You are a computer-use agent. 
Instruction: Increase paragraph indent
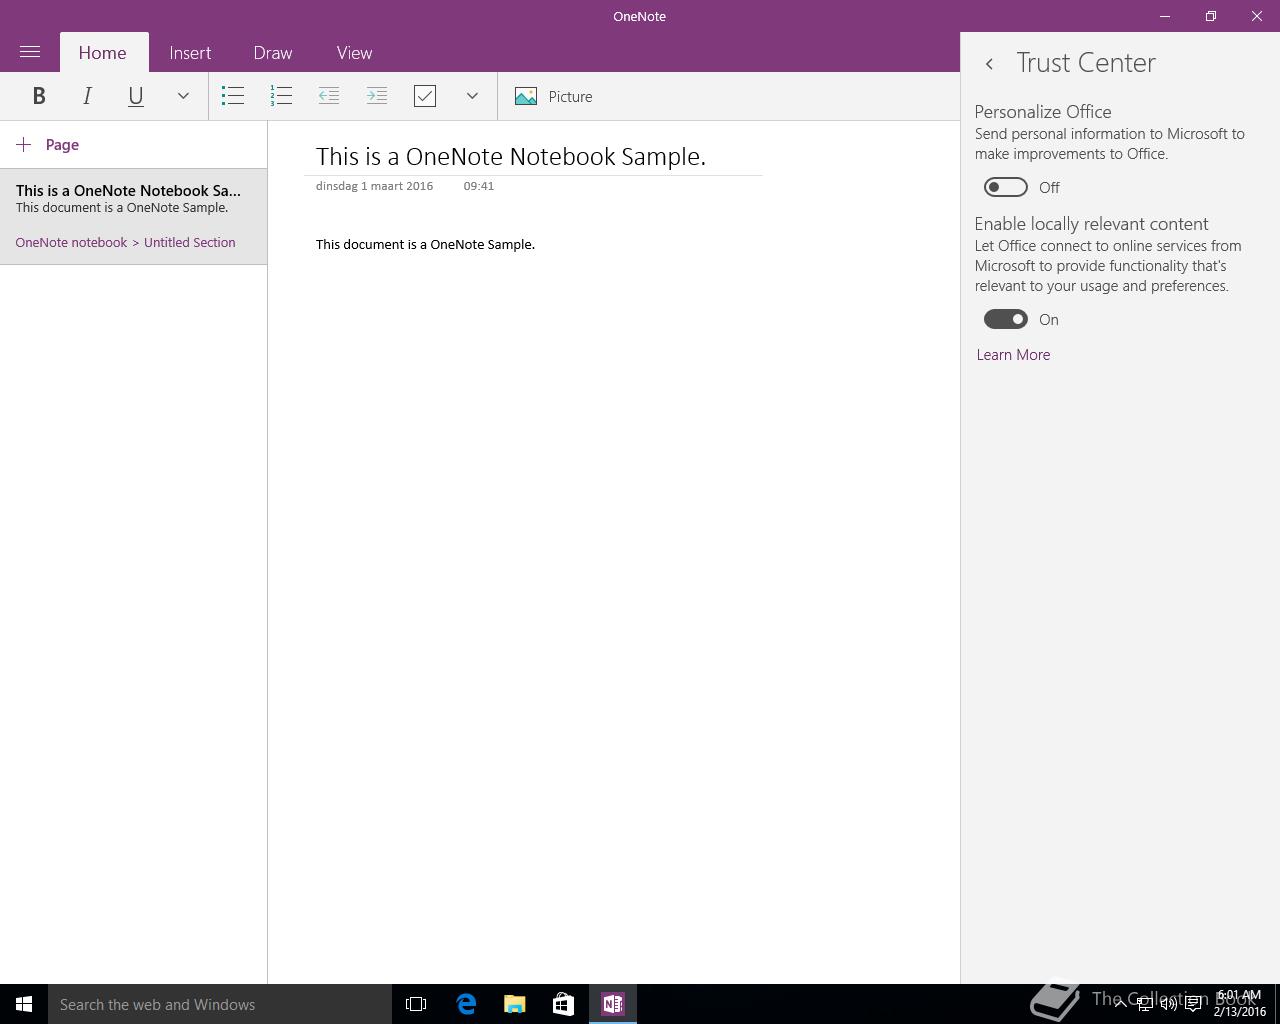(x=377, y=96)
